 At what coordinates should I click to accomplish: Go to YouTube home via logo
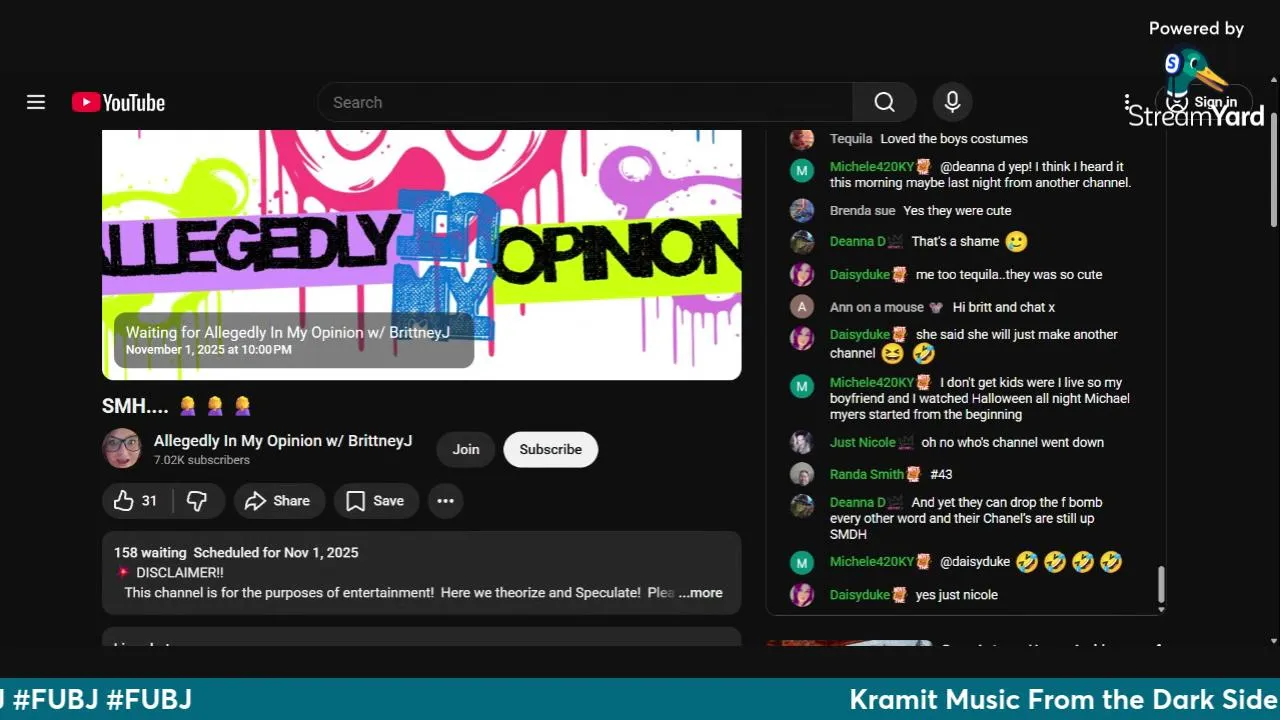pyautogui.click(x=118, y=102)
